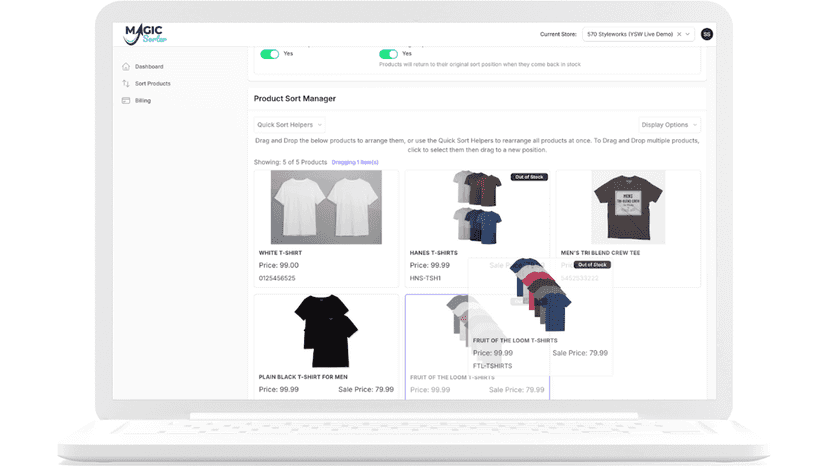
Task: Go to Sort Products
Action: [x=153, y=83]
